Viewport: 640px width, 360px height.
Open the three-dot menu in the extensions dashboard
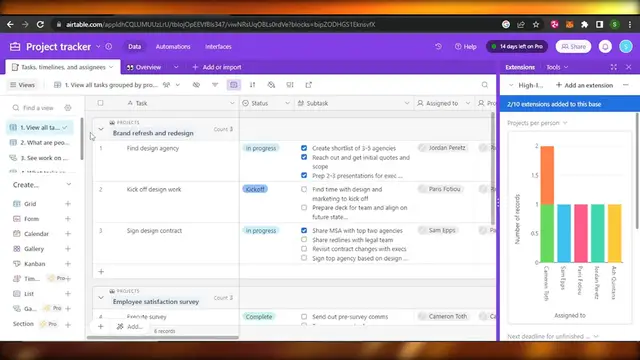[626, 85]
